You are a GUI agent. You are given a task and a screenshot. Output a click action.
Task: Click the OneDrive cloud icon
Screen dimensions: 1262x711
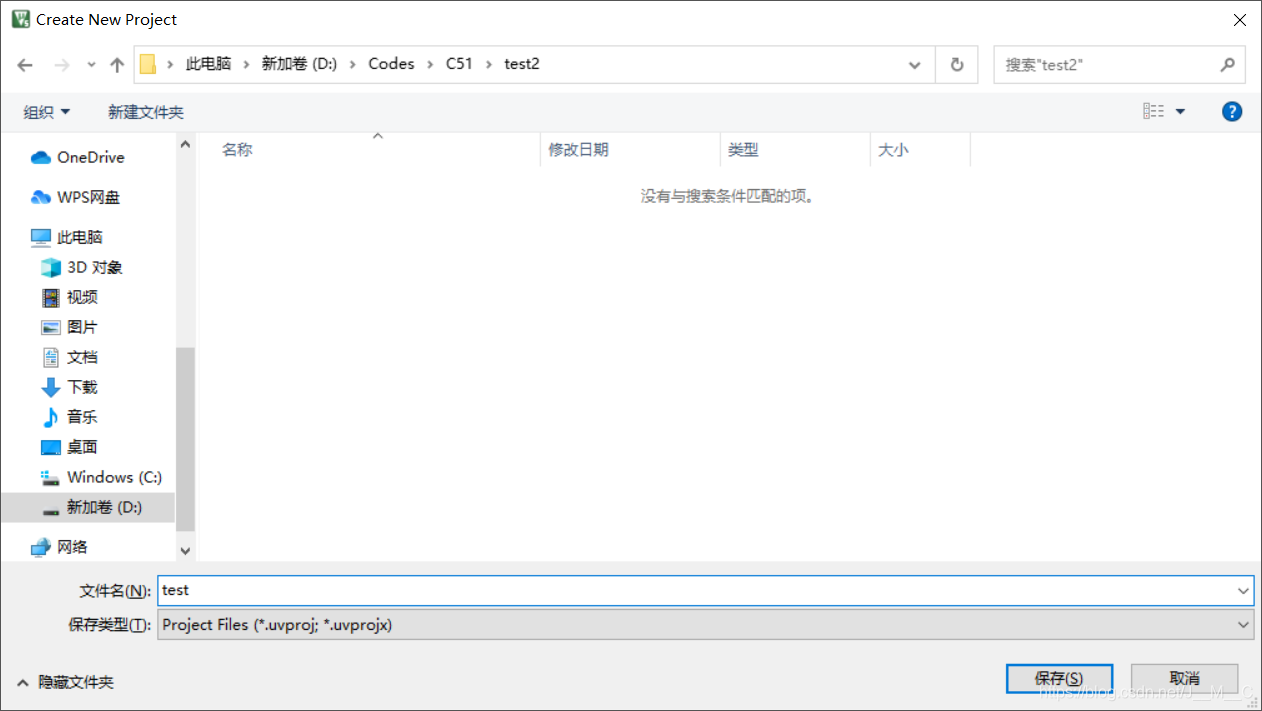[41, 158]
